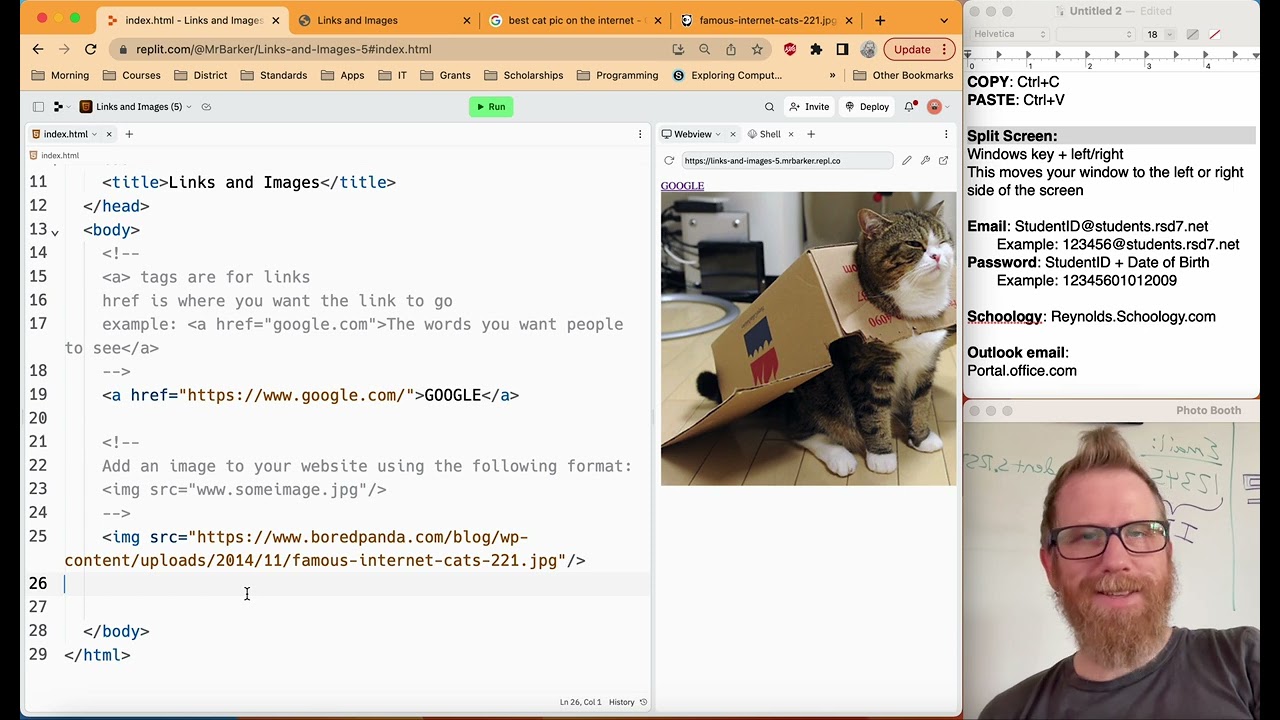This screenshot has width=1280, height=720.
Task: Click the Deploy button
Action: pos(866,107)
